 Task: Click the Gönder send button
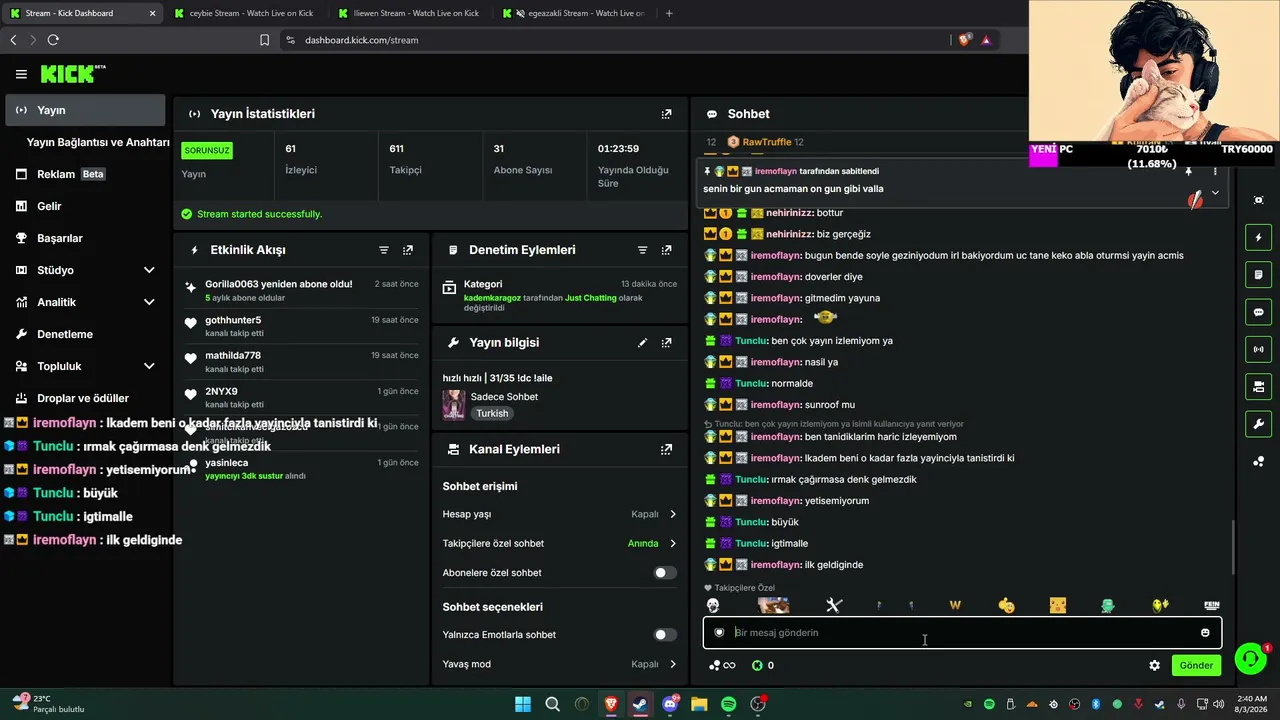(x=1196, y=665)
